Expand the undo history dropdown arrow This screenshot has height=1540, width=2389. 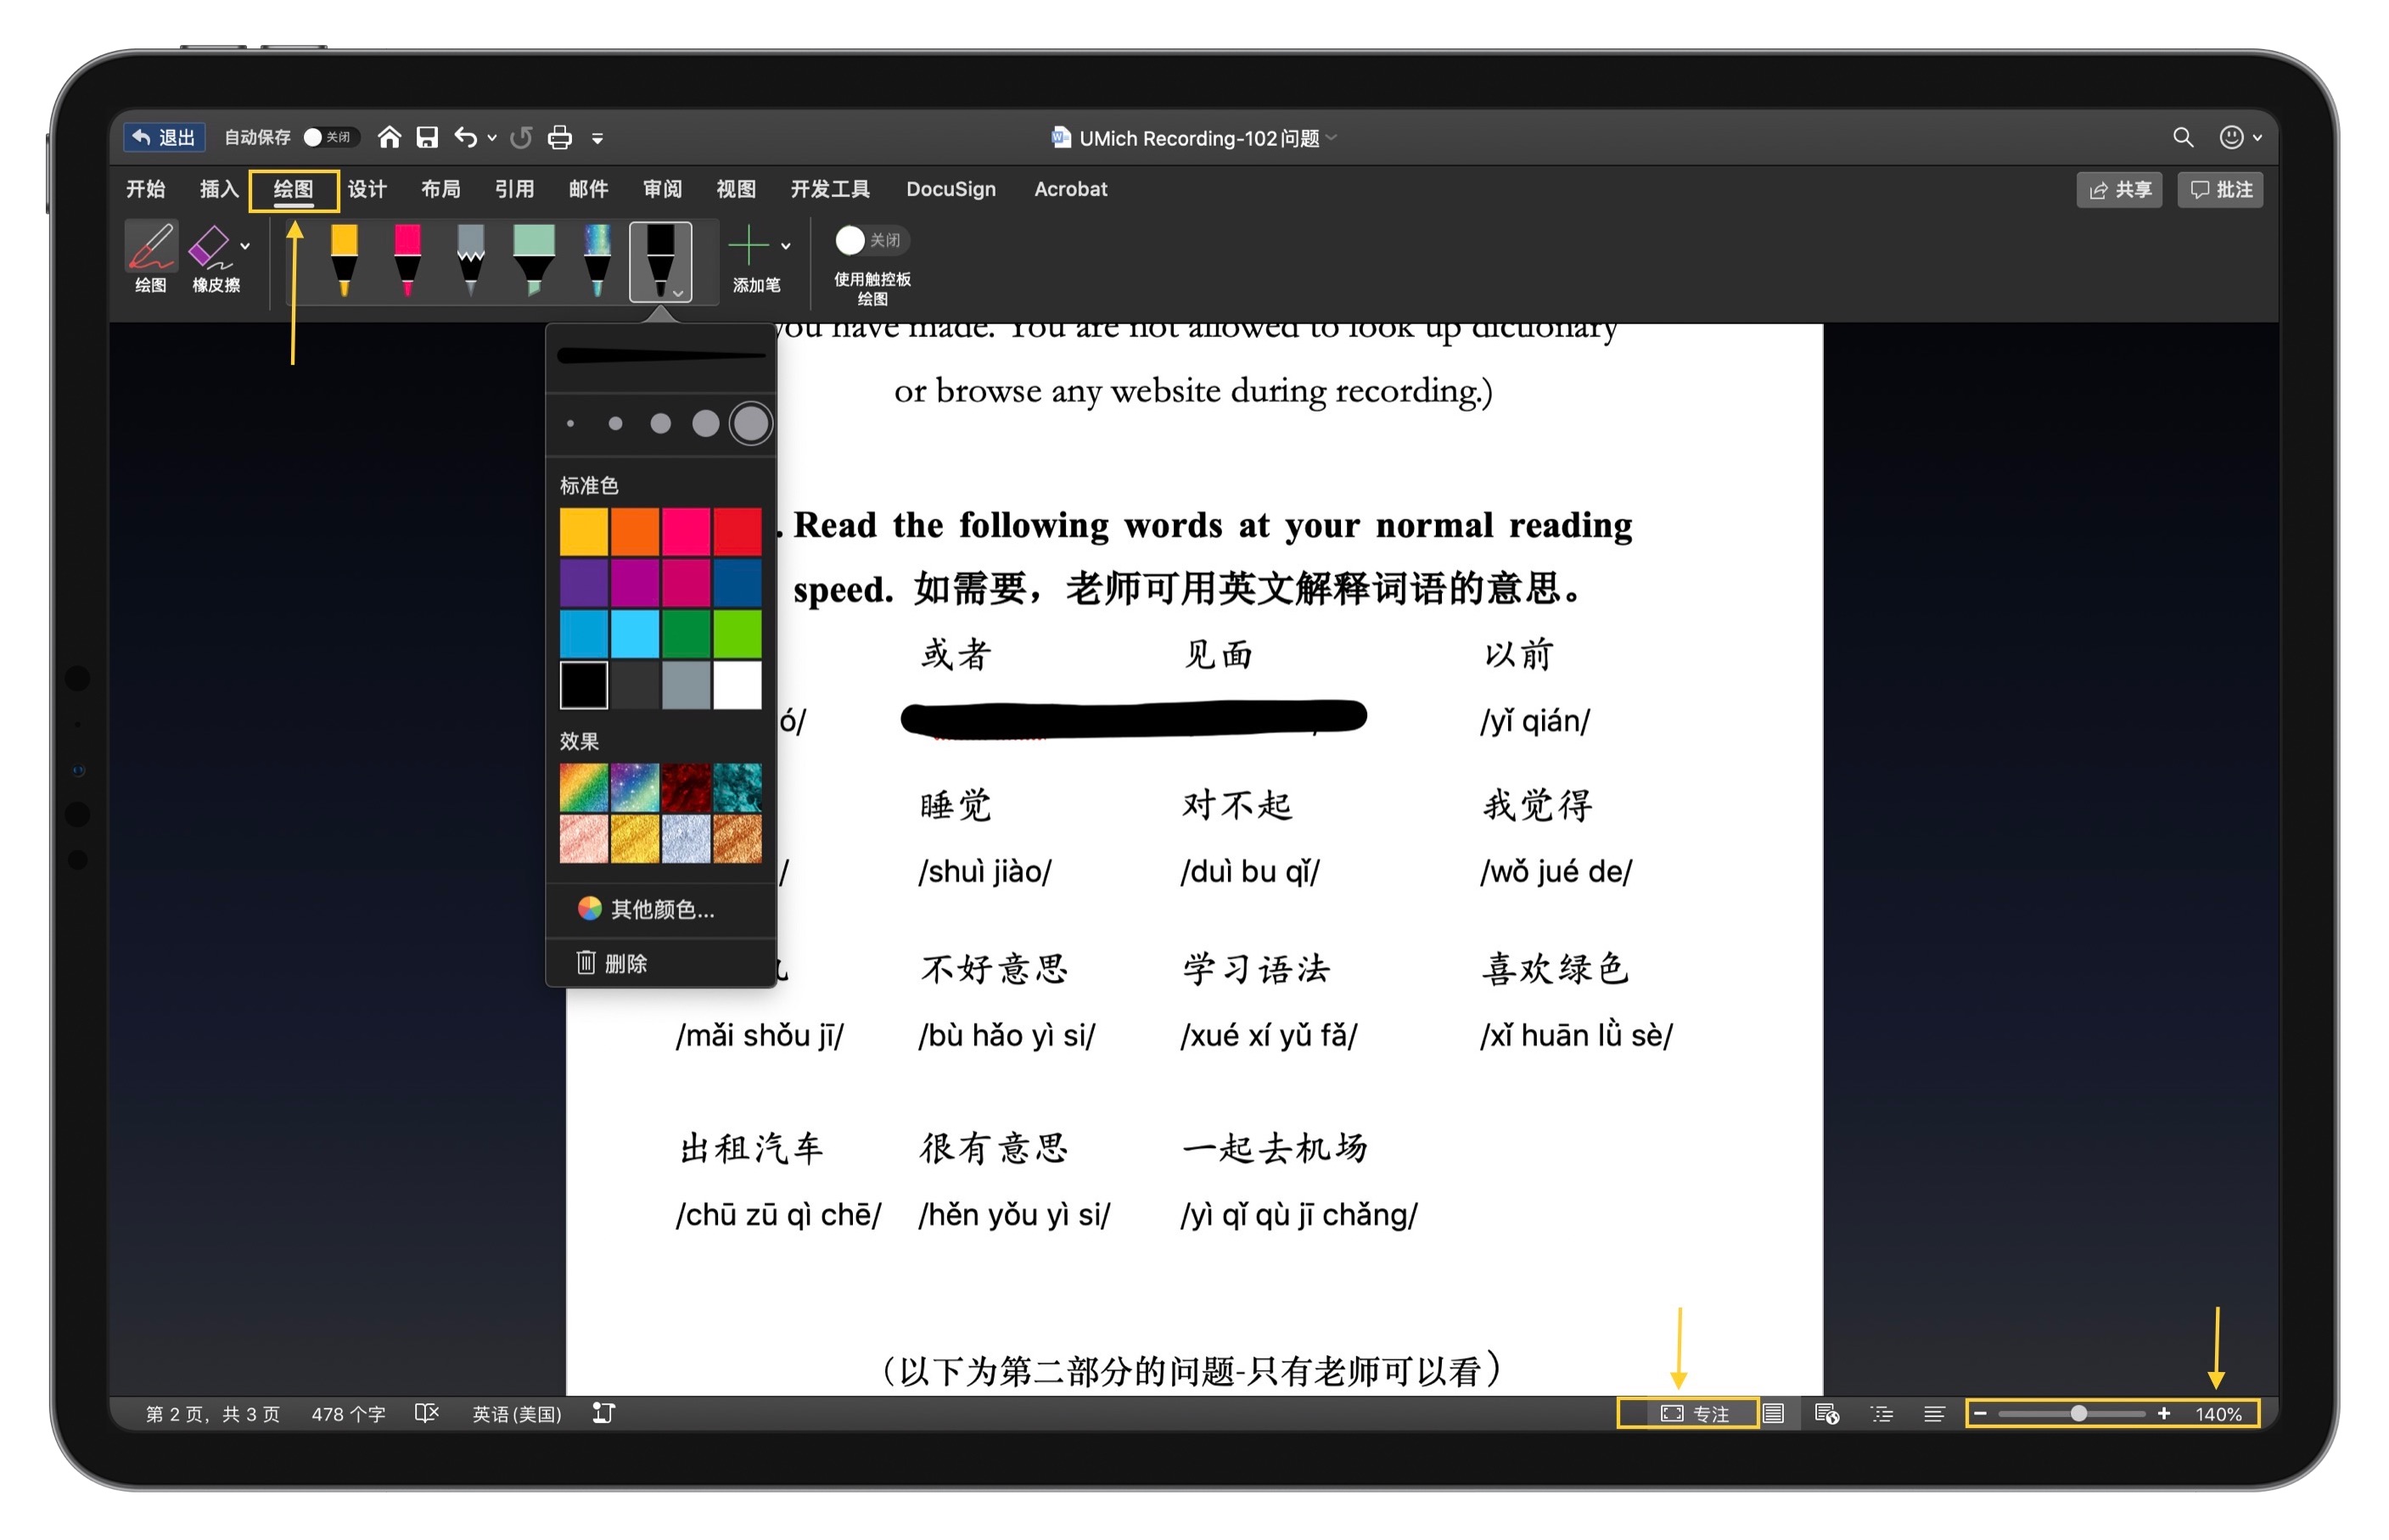pos(491,138)
